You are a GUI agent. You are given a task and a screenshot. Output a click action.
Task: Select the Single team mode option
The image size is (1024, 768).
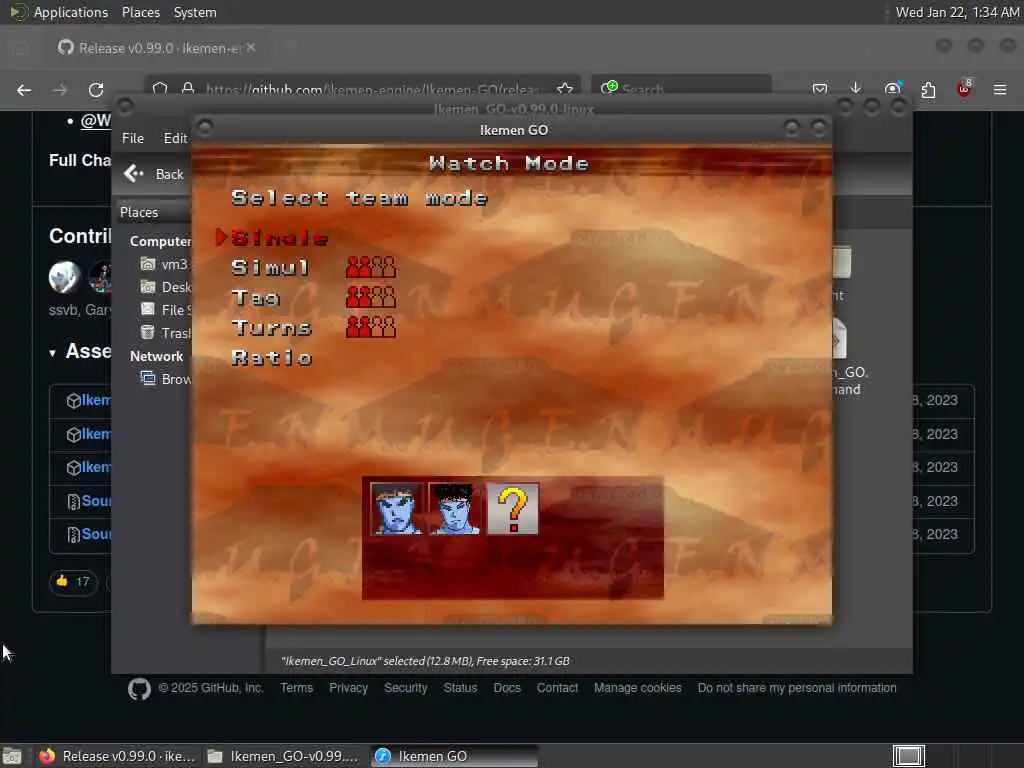pos(280,238)
